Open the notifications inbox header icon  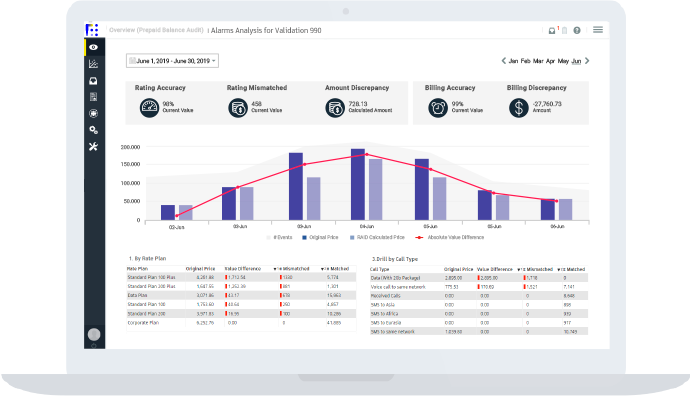[552, 30]
